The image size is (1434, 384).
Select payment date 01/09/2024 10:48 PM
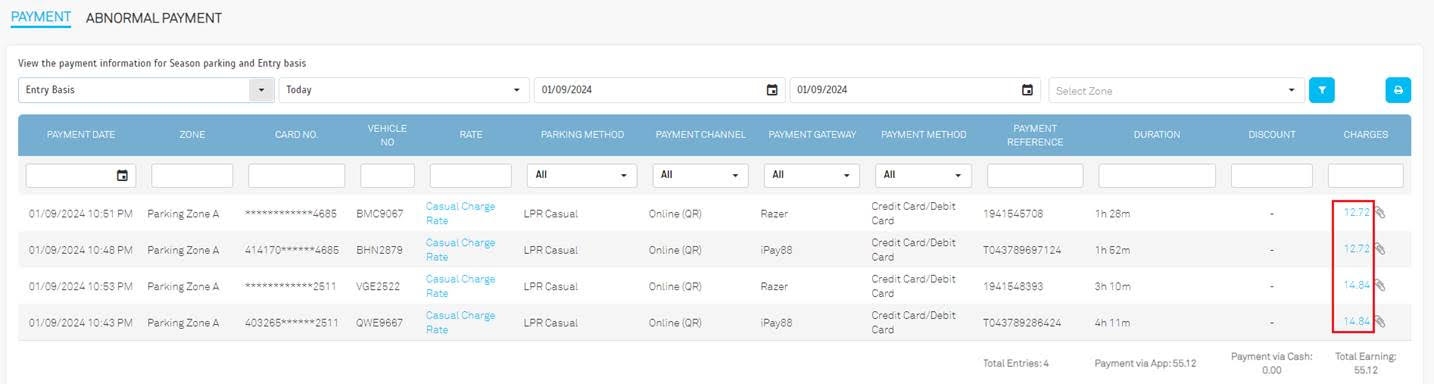pyautogui.click(x=82, y=249)
